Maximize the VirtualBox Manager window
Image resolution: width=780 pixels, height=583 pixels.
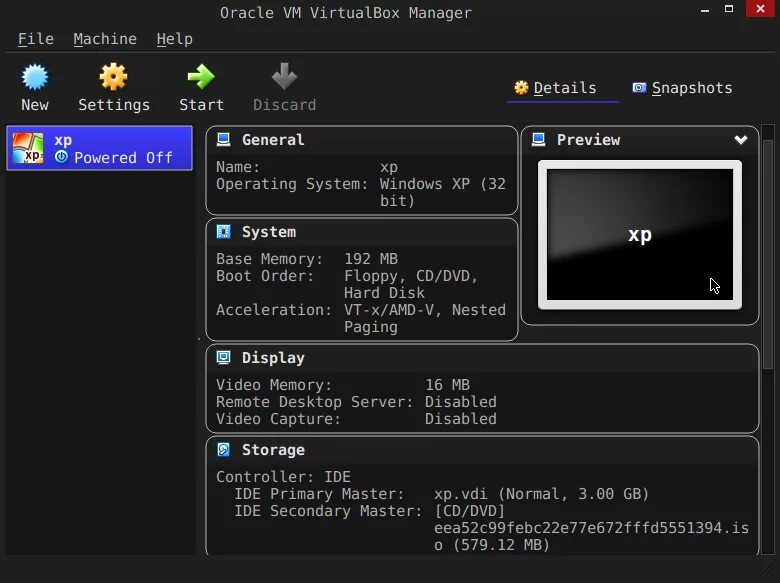[x=729, y=9]
